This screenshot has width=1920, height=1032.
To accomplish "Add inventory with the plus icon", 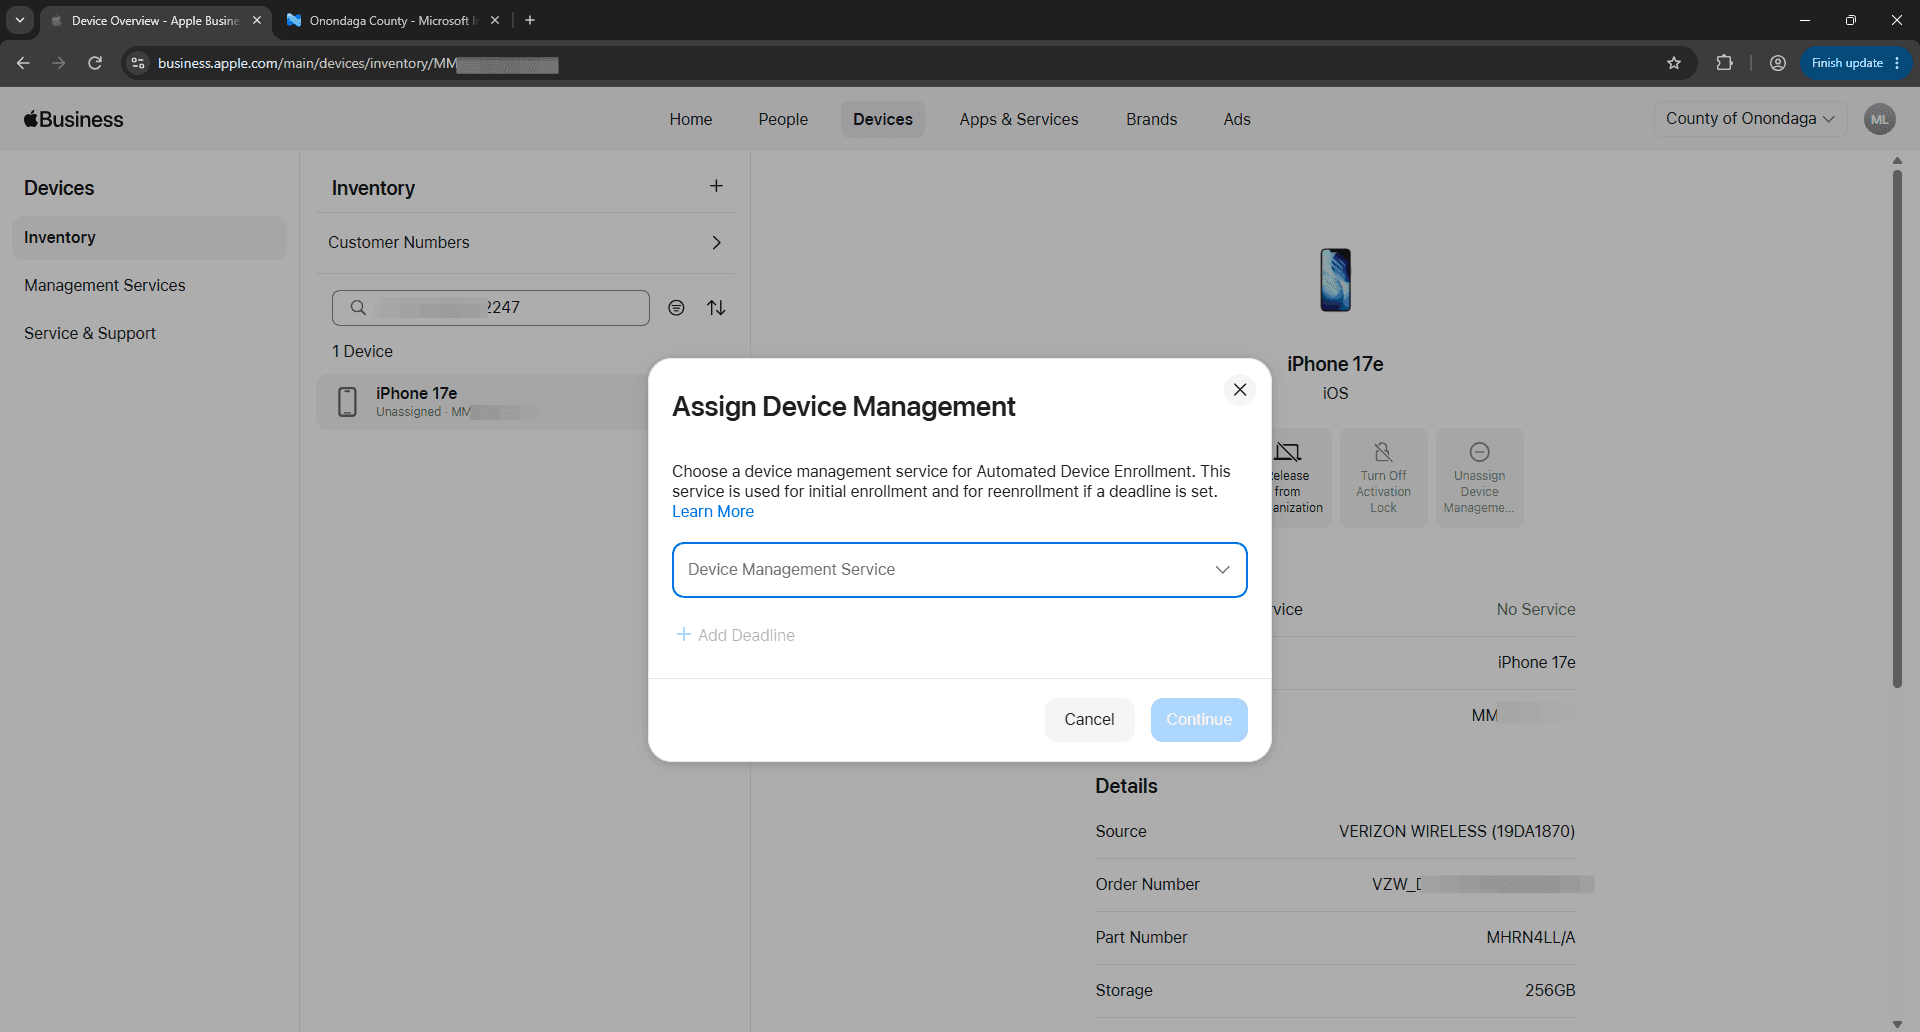I will (x=716, y=186).
